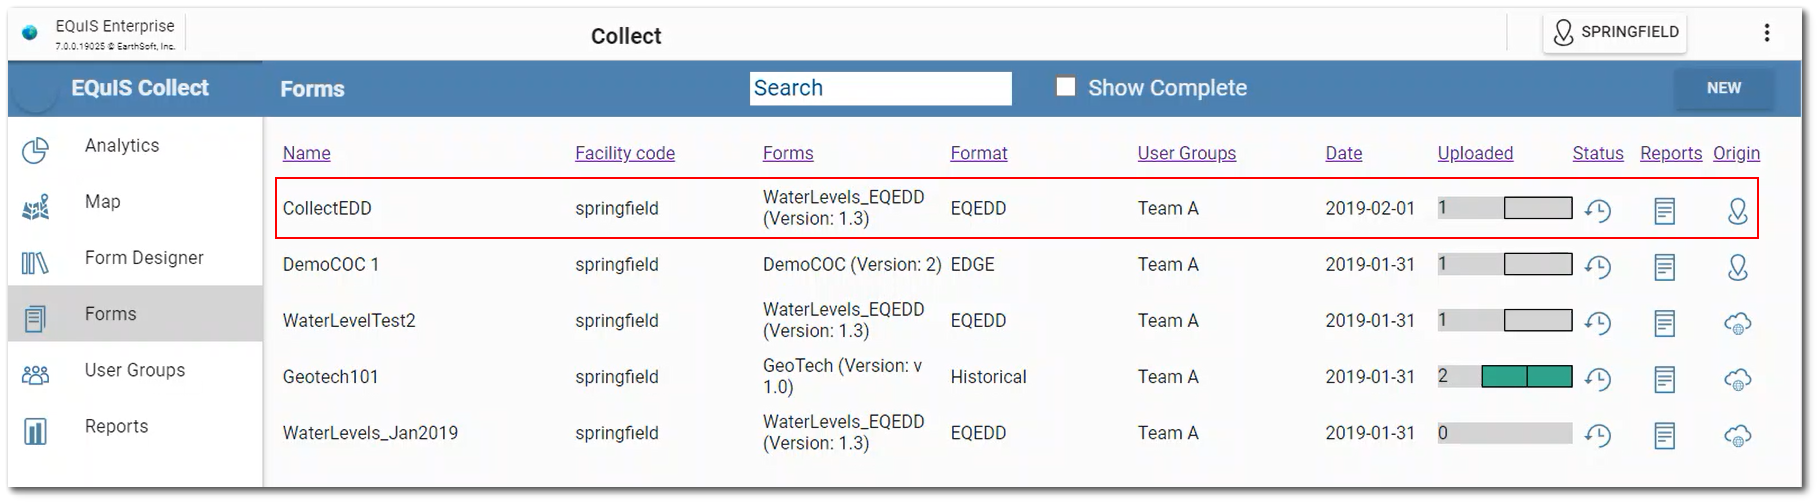Click the EQuIS Collect header title
Viewport: 1818px width, 503px height.
140,88
